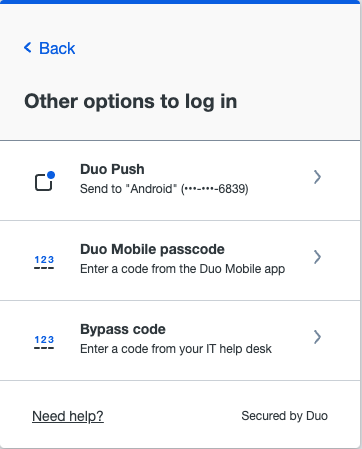Click the 123 icon beside Duo Mobile passcode
The image size is (362, 449).
(x=44, y=262)
